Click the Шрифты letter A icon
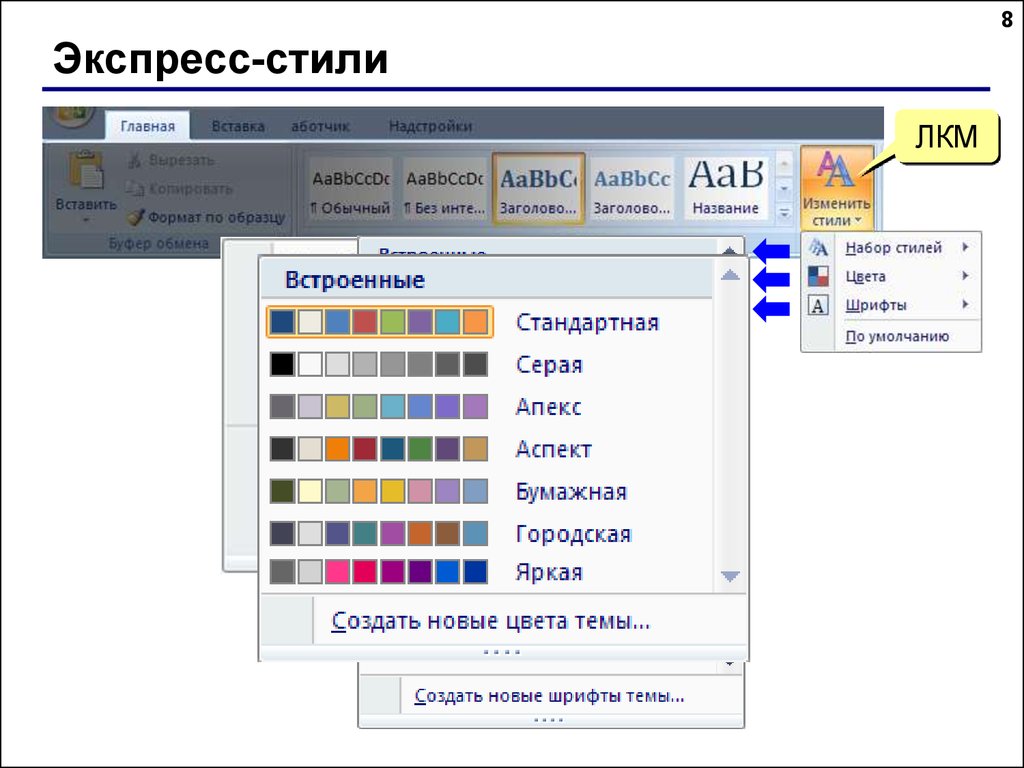 (818, 305)
